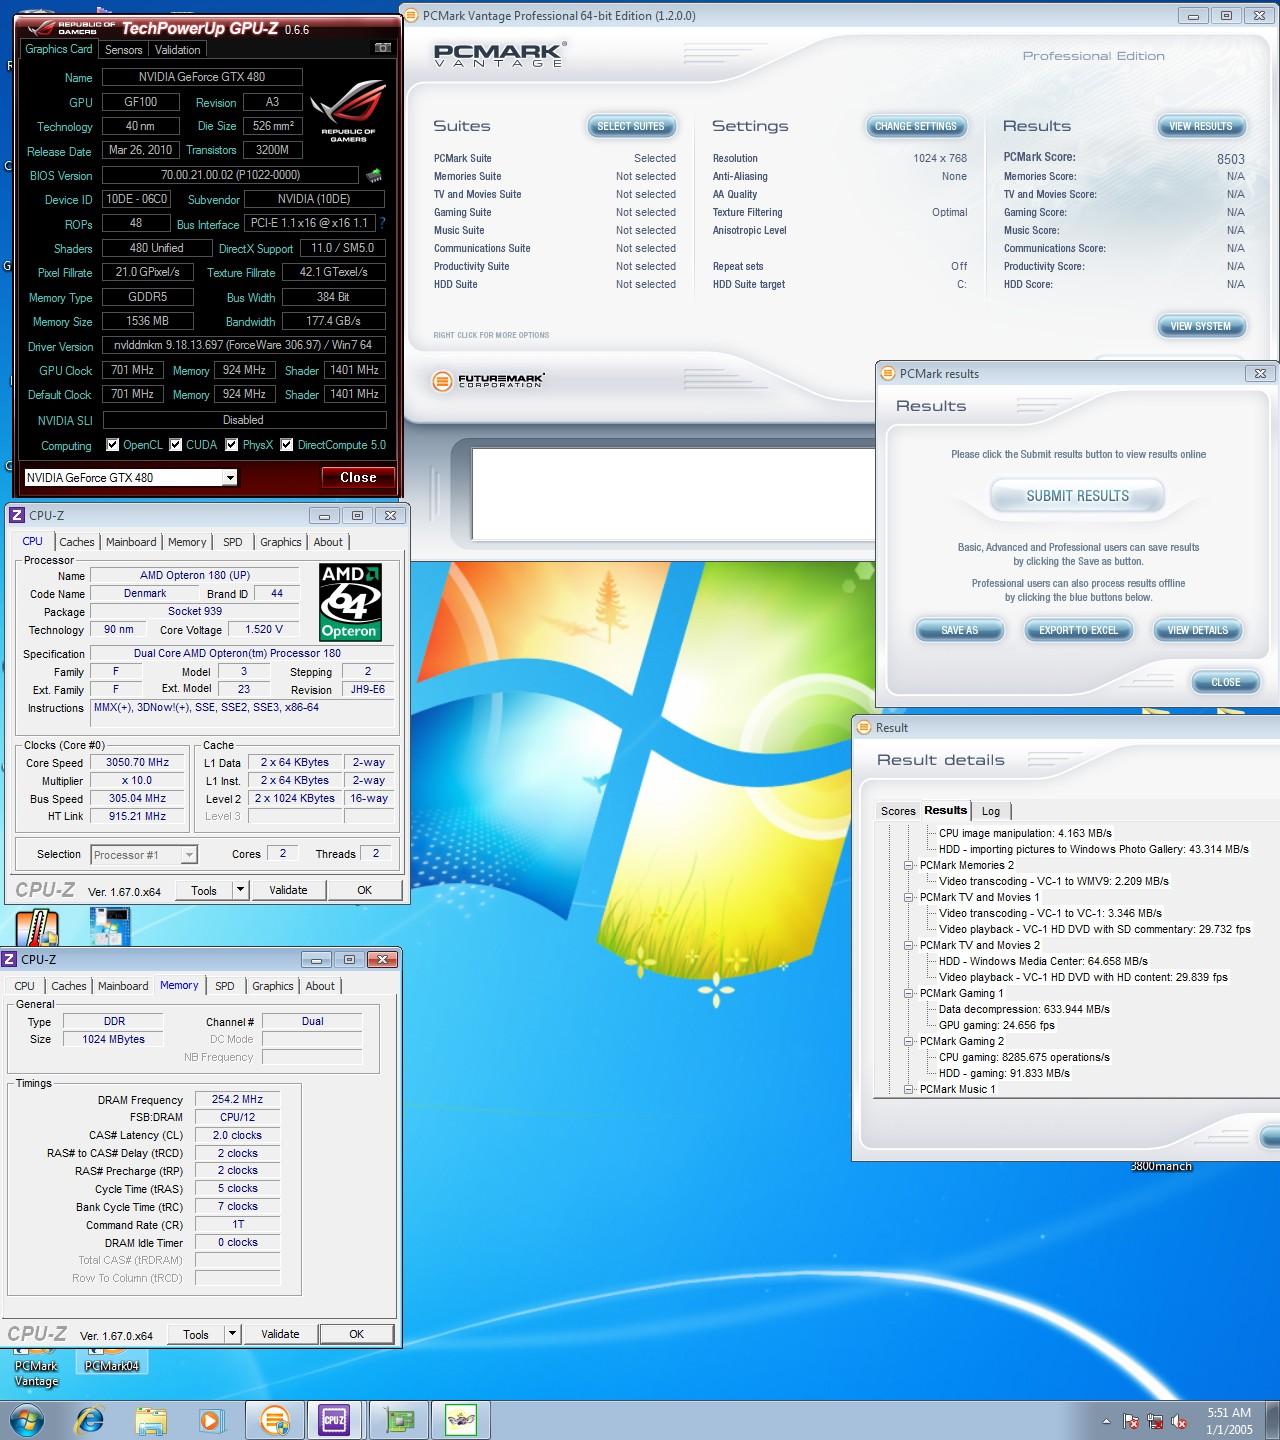The width and height of the screenshot is (1280, 1440).
Task: Click the Export to Excel button
Action: [x=1078, y=630]
